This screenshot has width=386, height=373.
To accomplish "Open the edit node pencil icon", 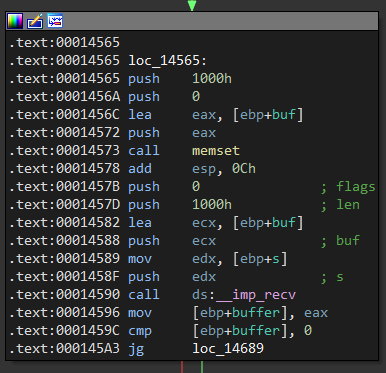I will pos(35,21).
